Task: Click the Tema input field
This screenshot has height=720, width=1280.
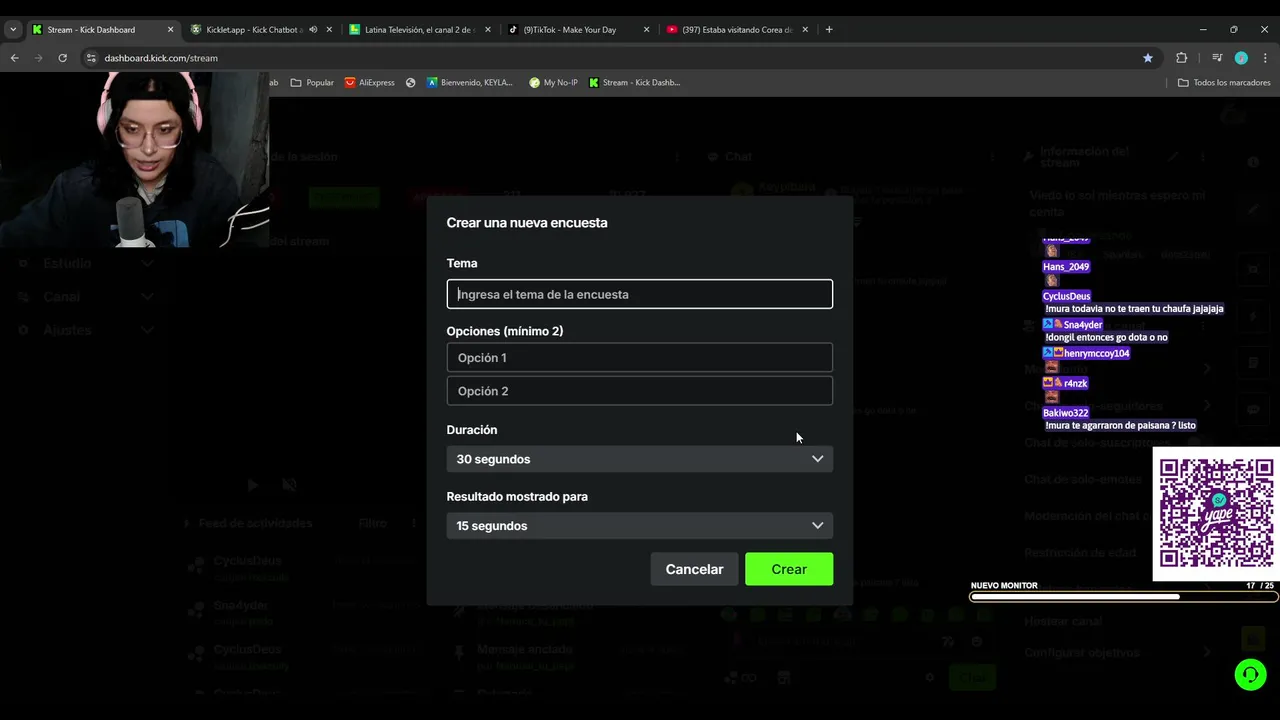Action: tap(639, 294)
